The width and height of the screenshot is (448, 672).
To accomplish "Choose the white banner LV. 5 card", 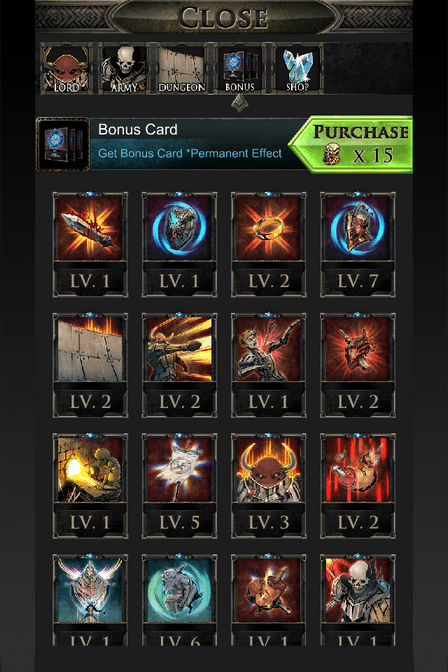I will pyautogui.click(x=179, y=486).
